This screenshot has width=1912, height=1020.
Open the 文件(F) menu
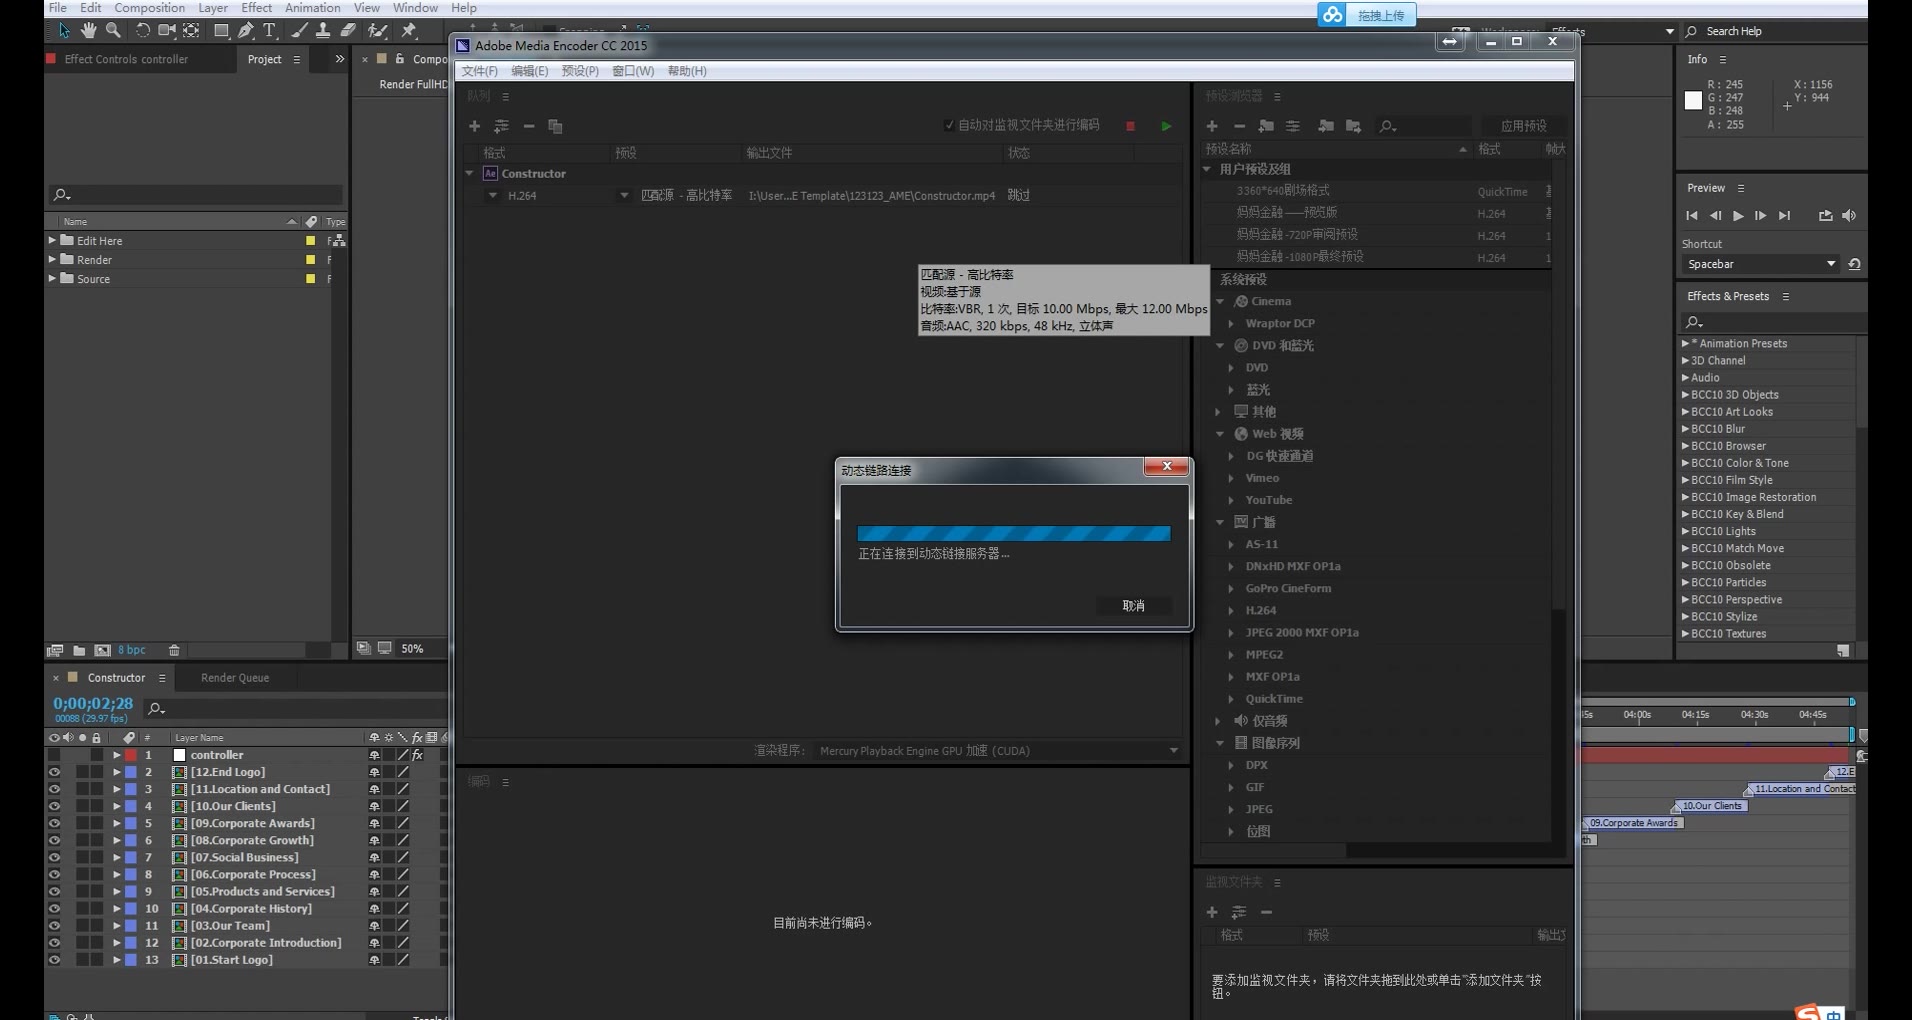479,71
